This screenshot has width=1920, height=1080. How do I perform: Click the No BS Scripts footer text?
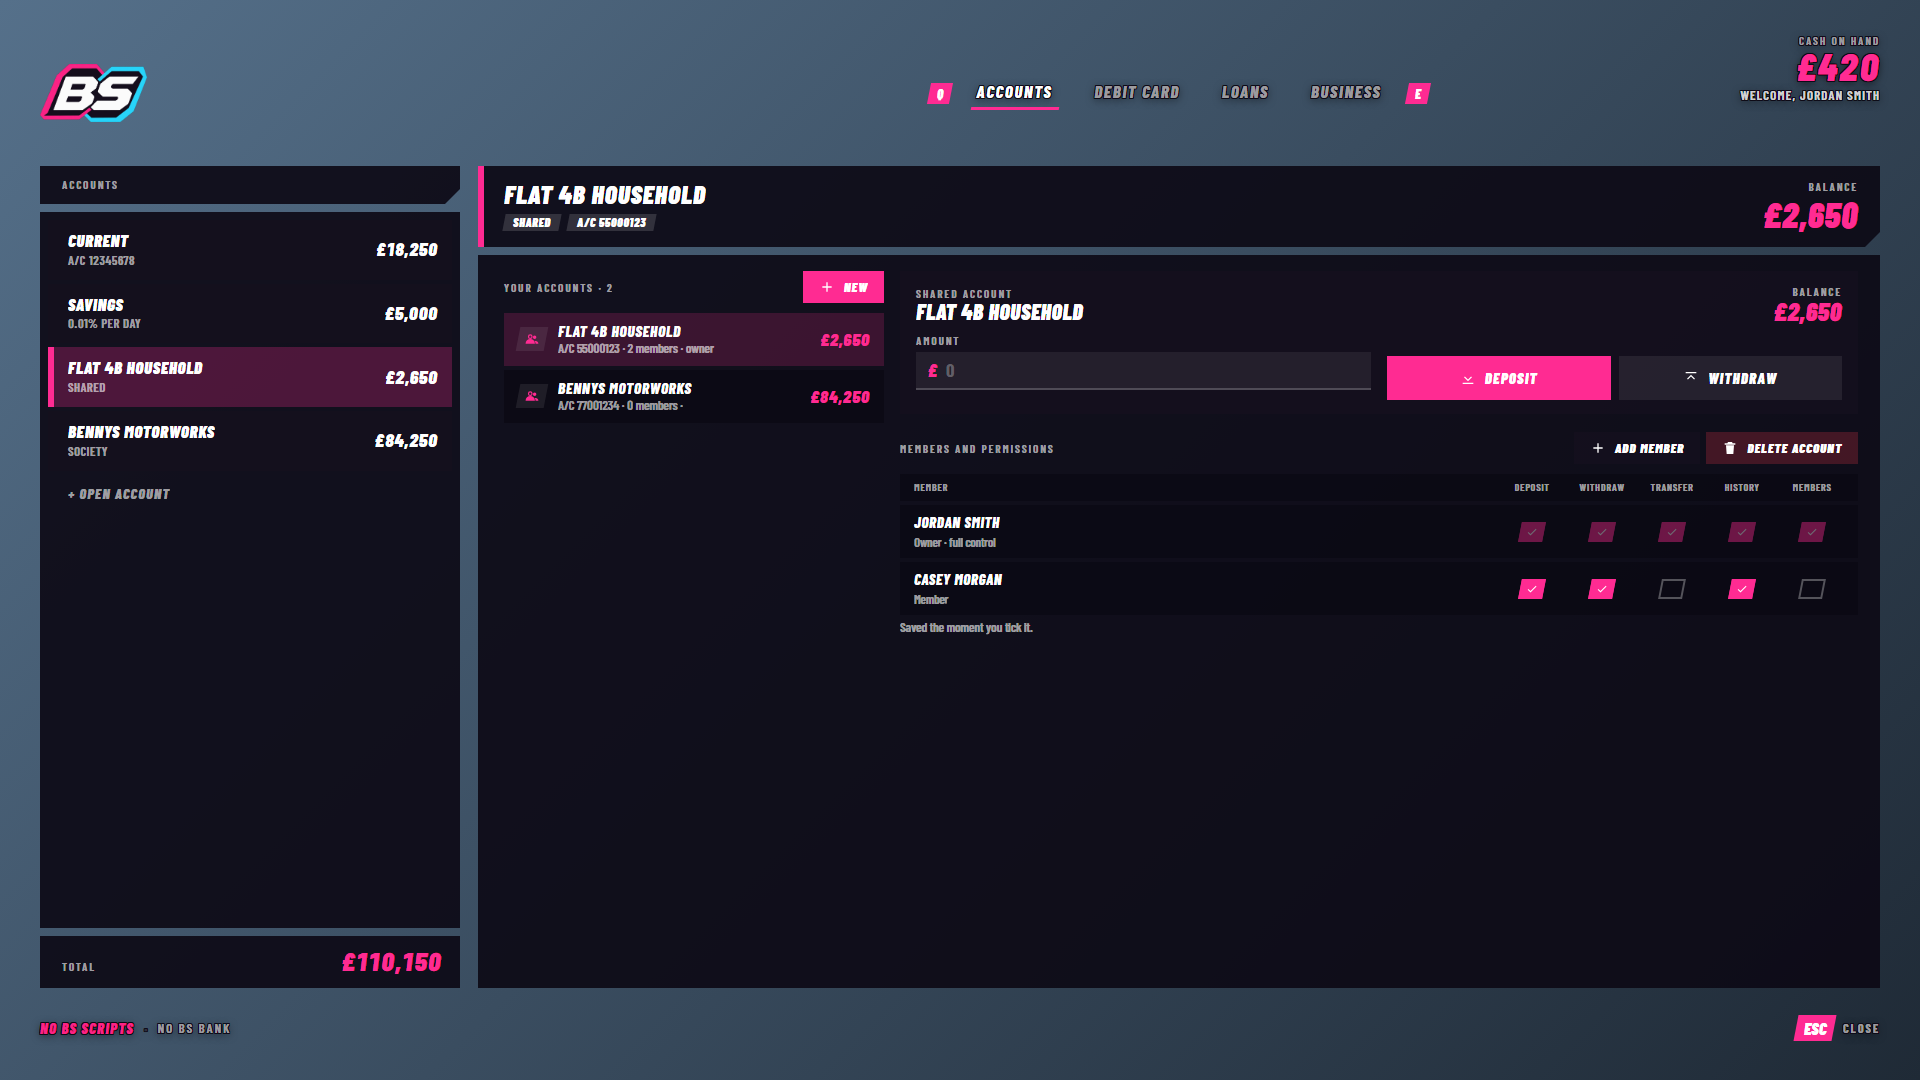(87, 1029)
